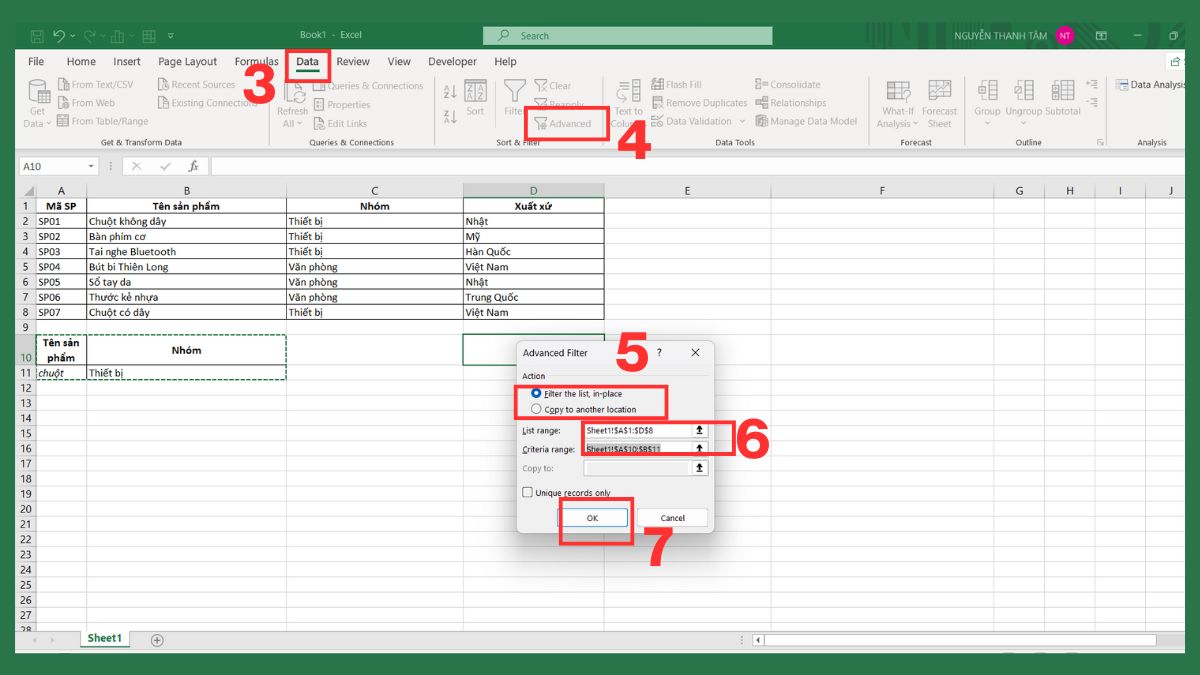Cancel the Advanced Filter dialog
This screenshot has width=1200, height=675.
click(x=672, y=517)
